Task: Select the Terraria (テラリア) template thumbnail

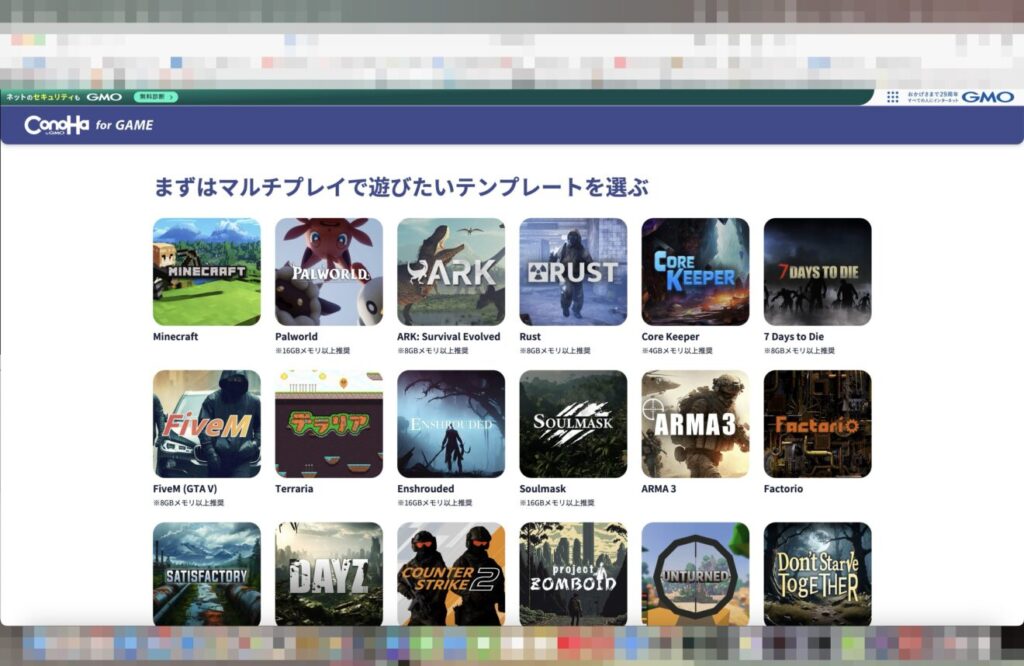Action: 328,424
